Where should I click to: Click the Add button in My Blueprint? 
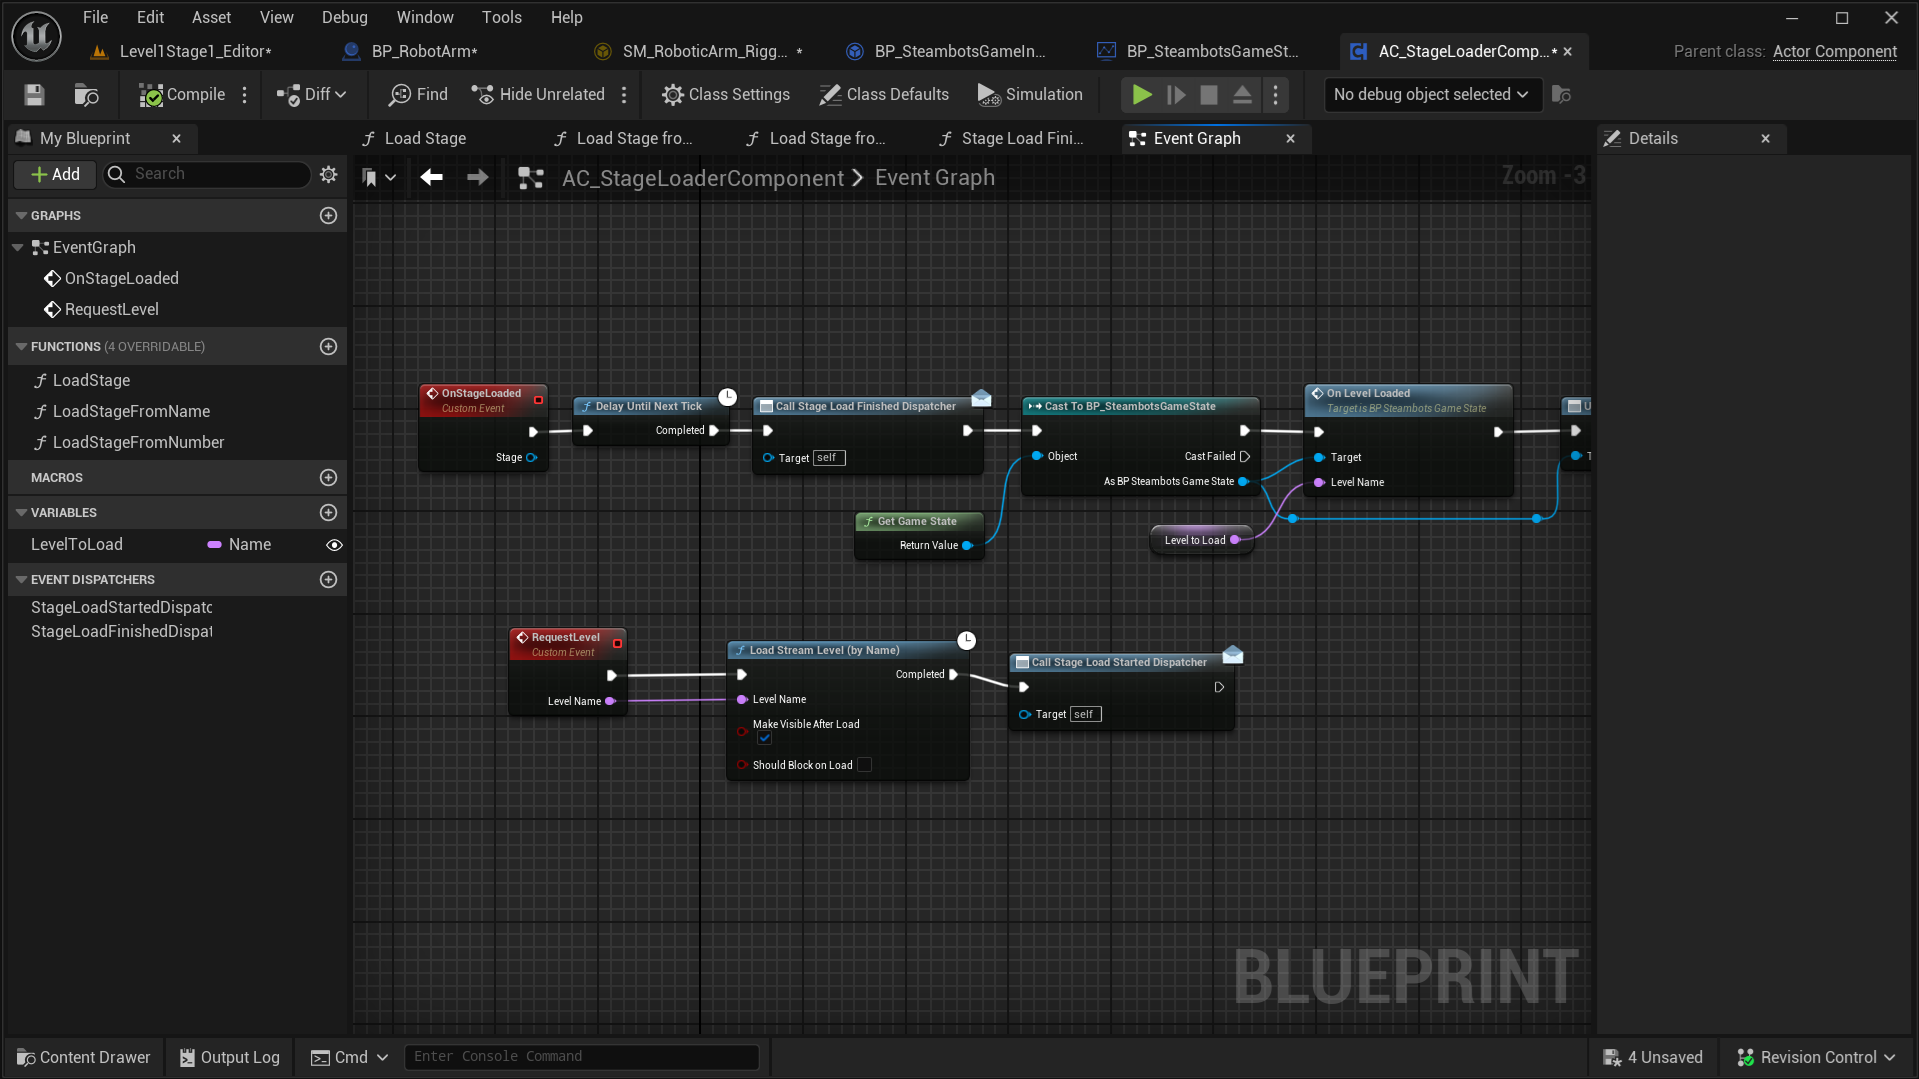(x=55, y=174)
